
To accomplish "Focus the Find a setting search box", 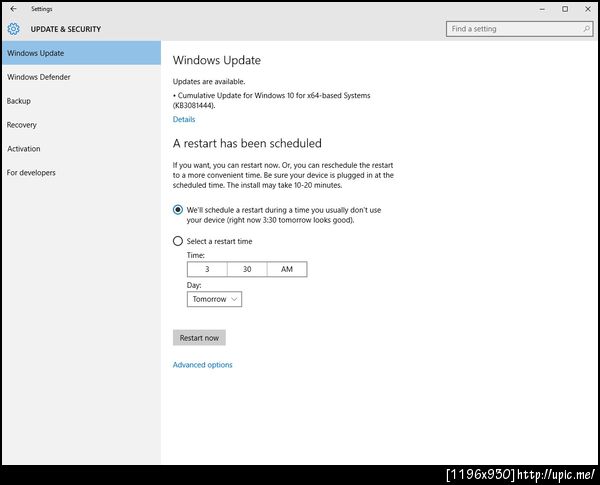I will click(x=519, y=29).
